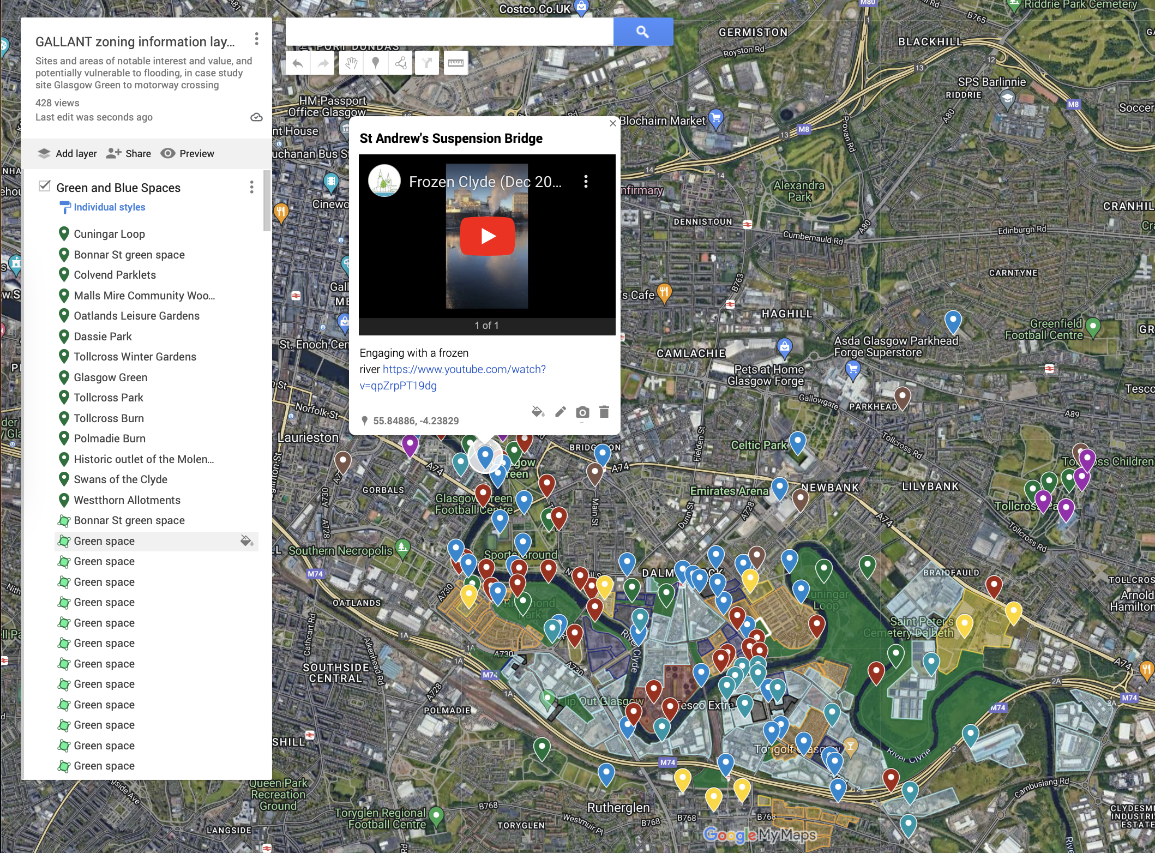Click the Last edit was seconds ago text
Viewport: 1155px width, 853px height.
point(94,117)
